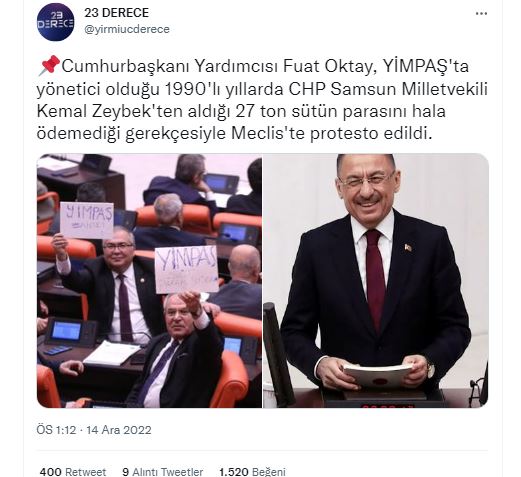Open the @yirmiucderece handle link
This screenshot has height=477, width=521.
coord(127,29)
